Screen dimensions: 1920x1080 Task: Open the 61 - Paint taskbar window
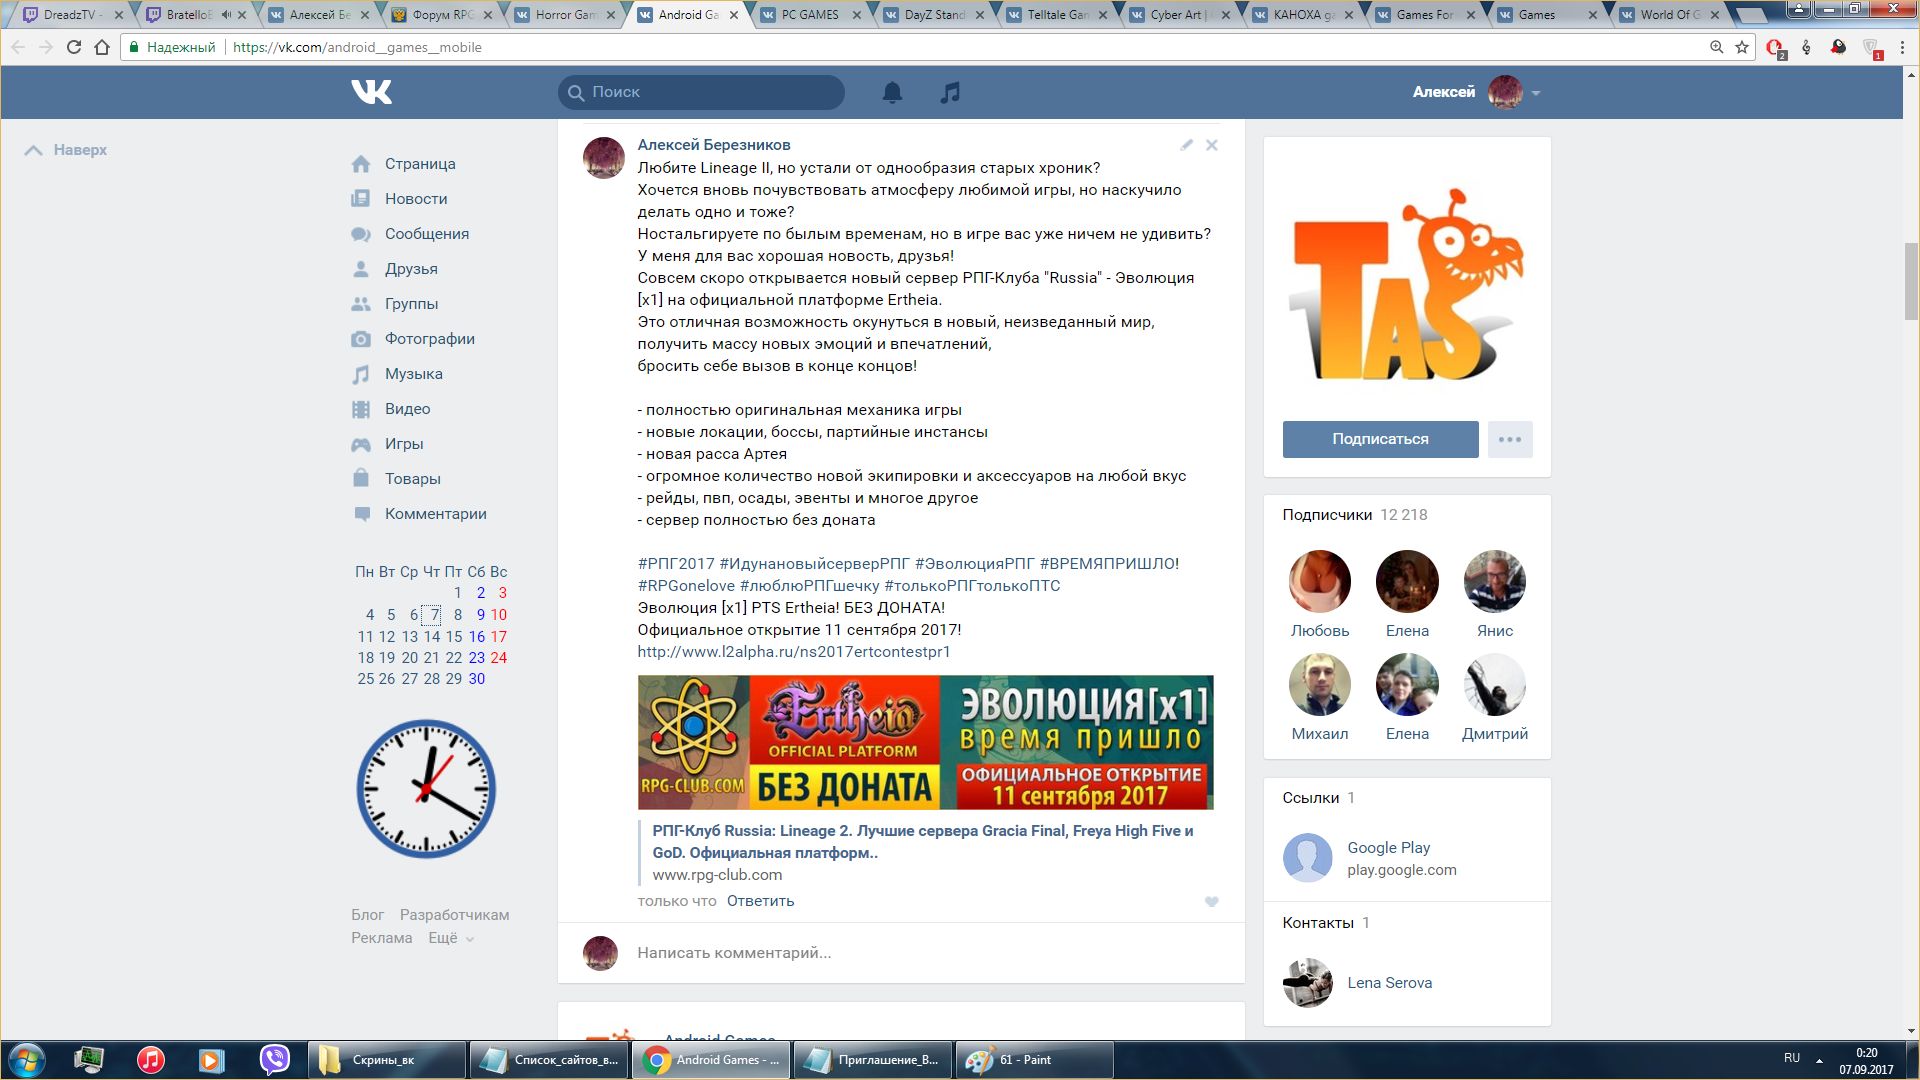tap(1034, 1060)
